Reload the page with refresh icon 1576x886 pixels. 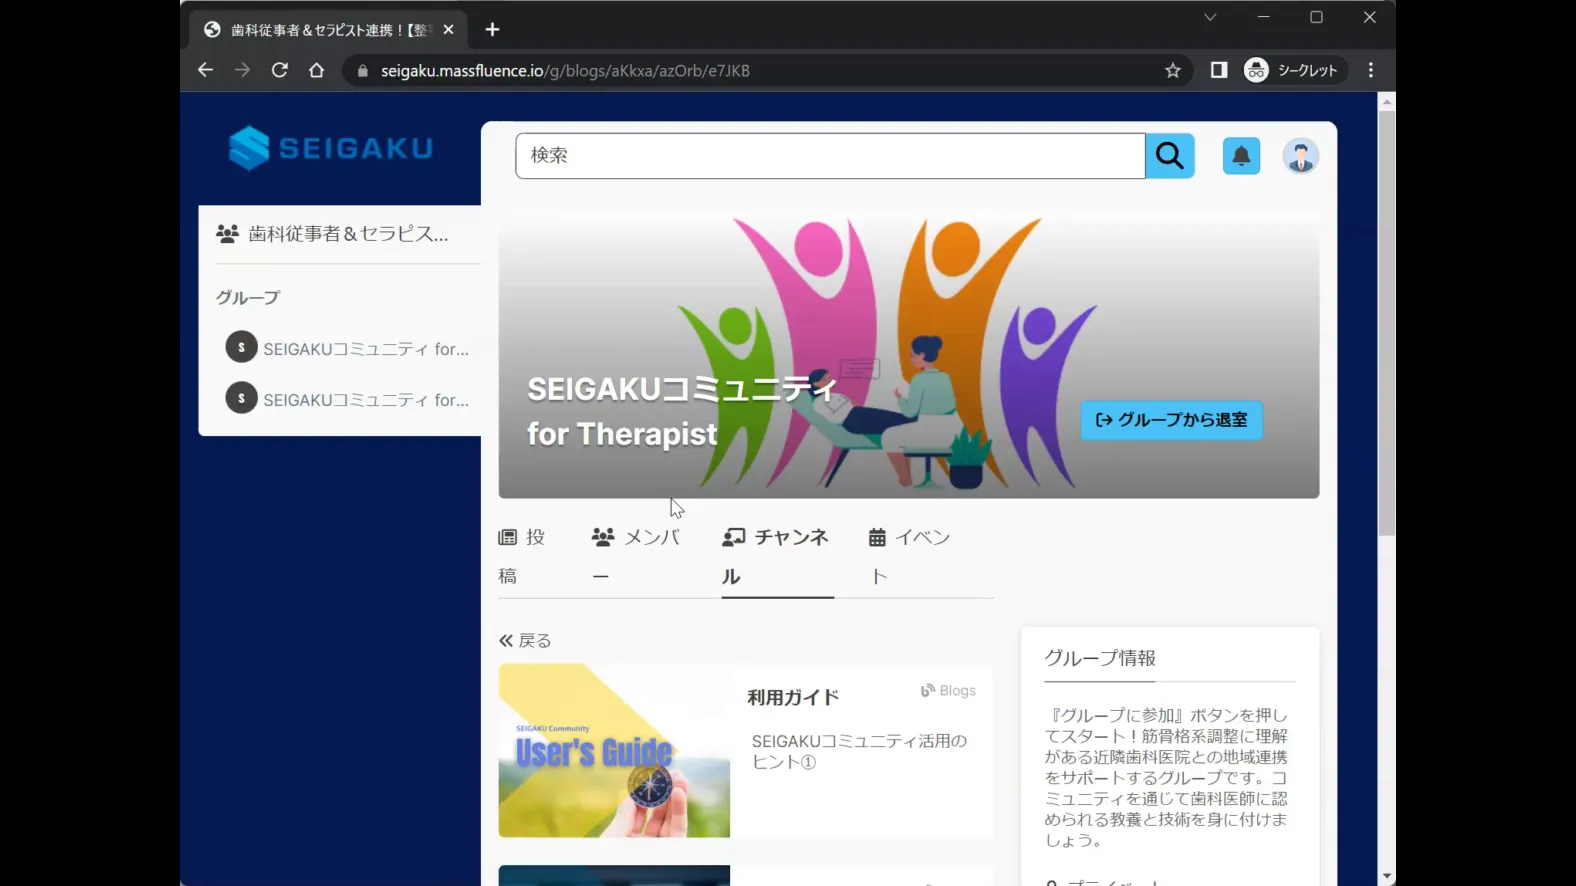click(279, 70)
